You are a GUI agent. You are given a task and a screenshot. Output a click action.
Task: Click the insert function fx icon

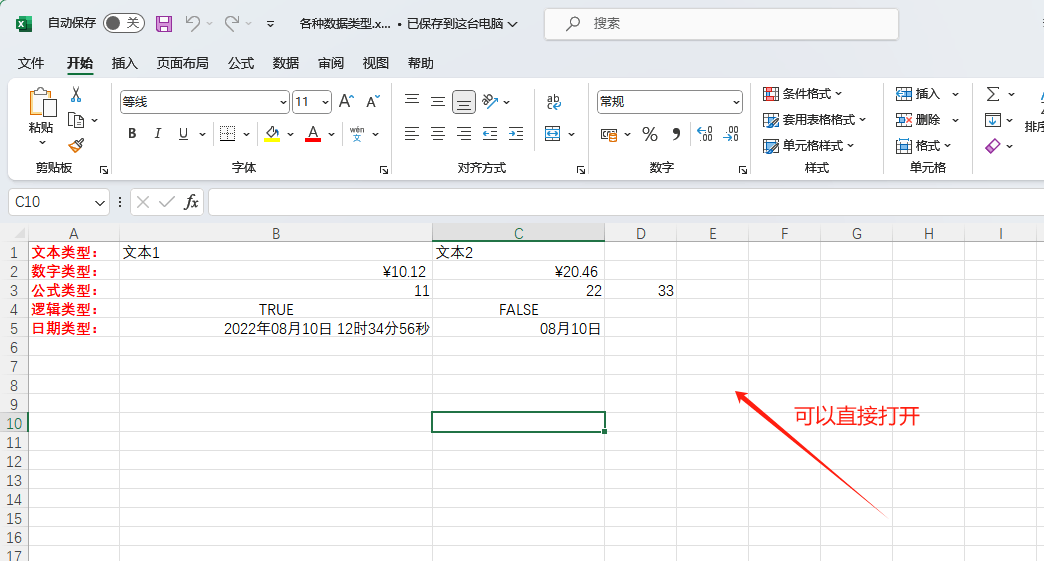coord(191,202)
